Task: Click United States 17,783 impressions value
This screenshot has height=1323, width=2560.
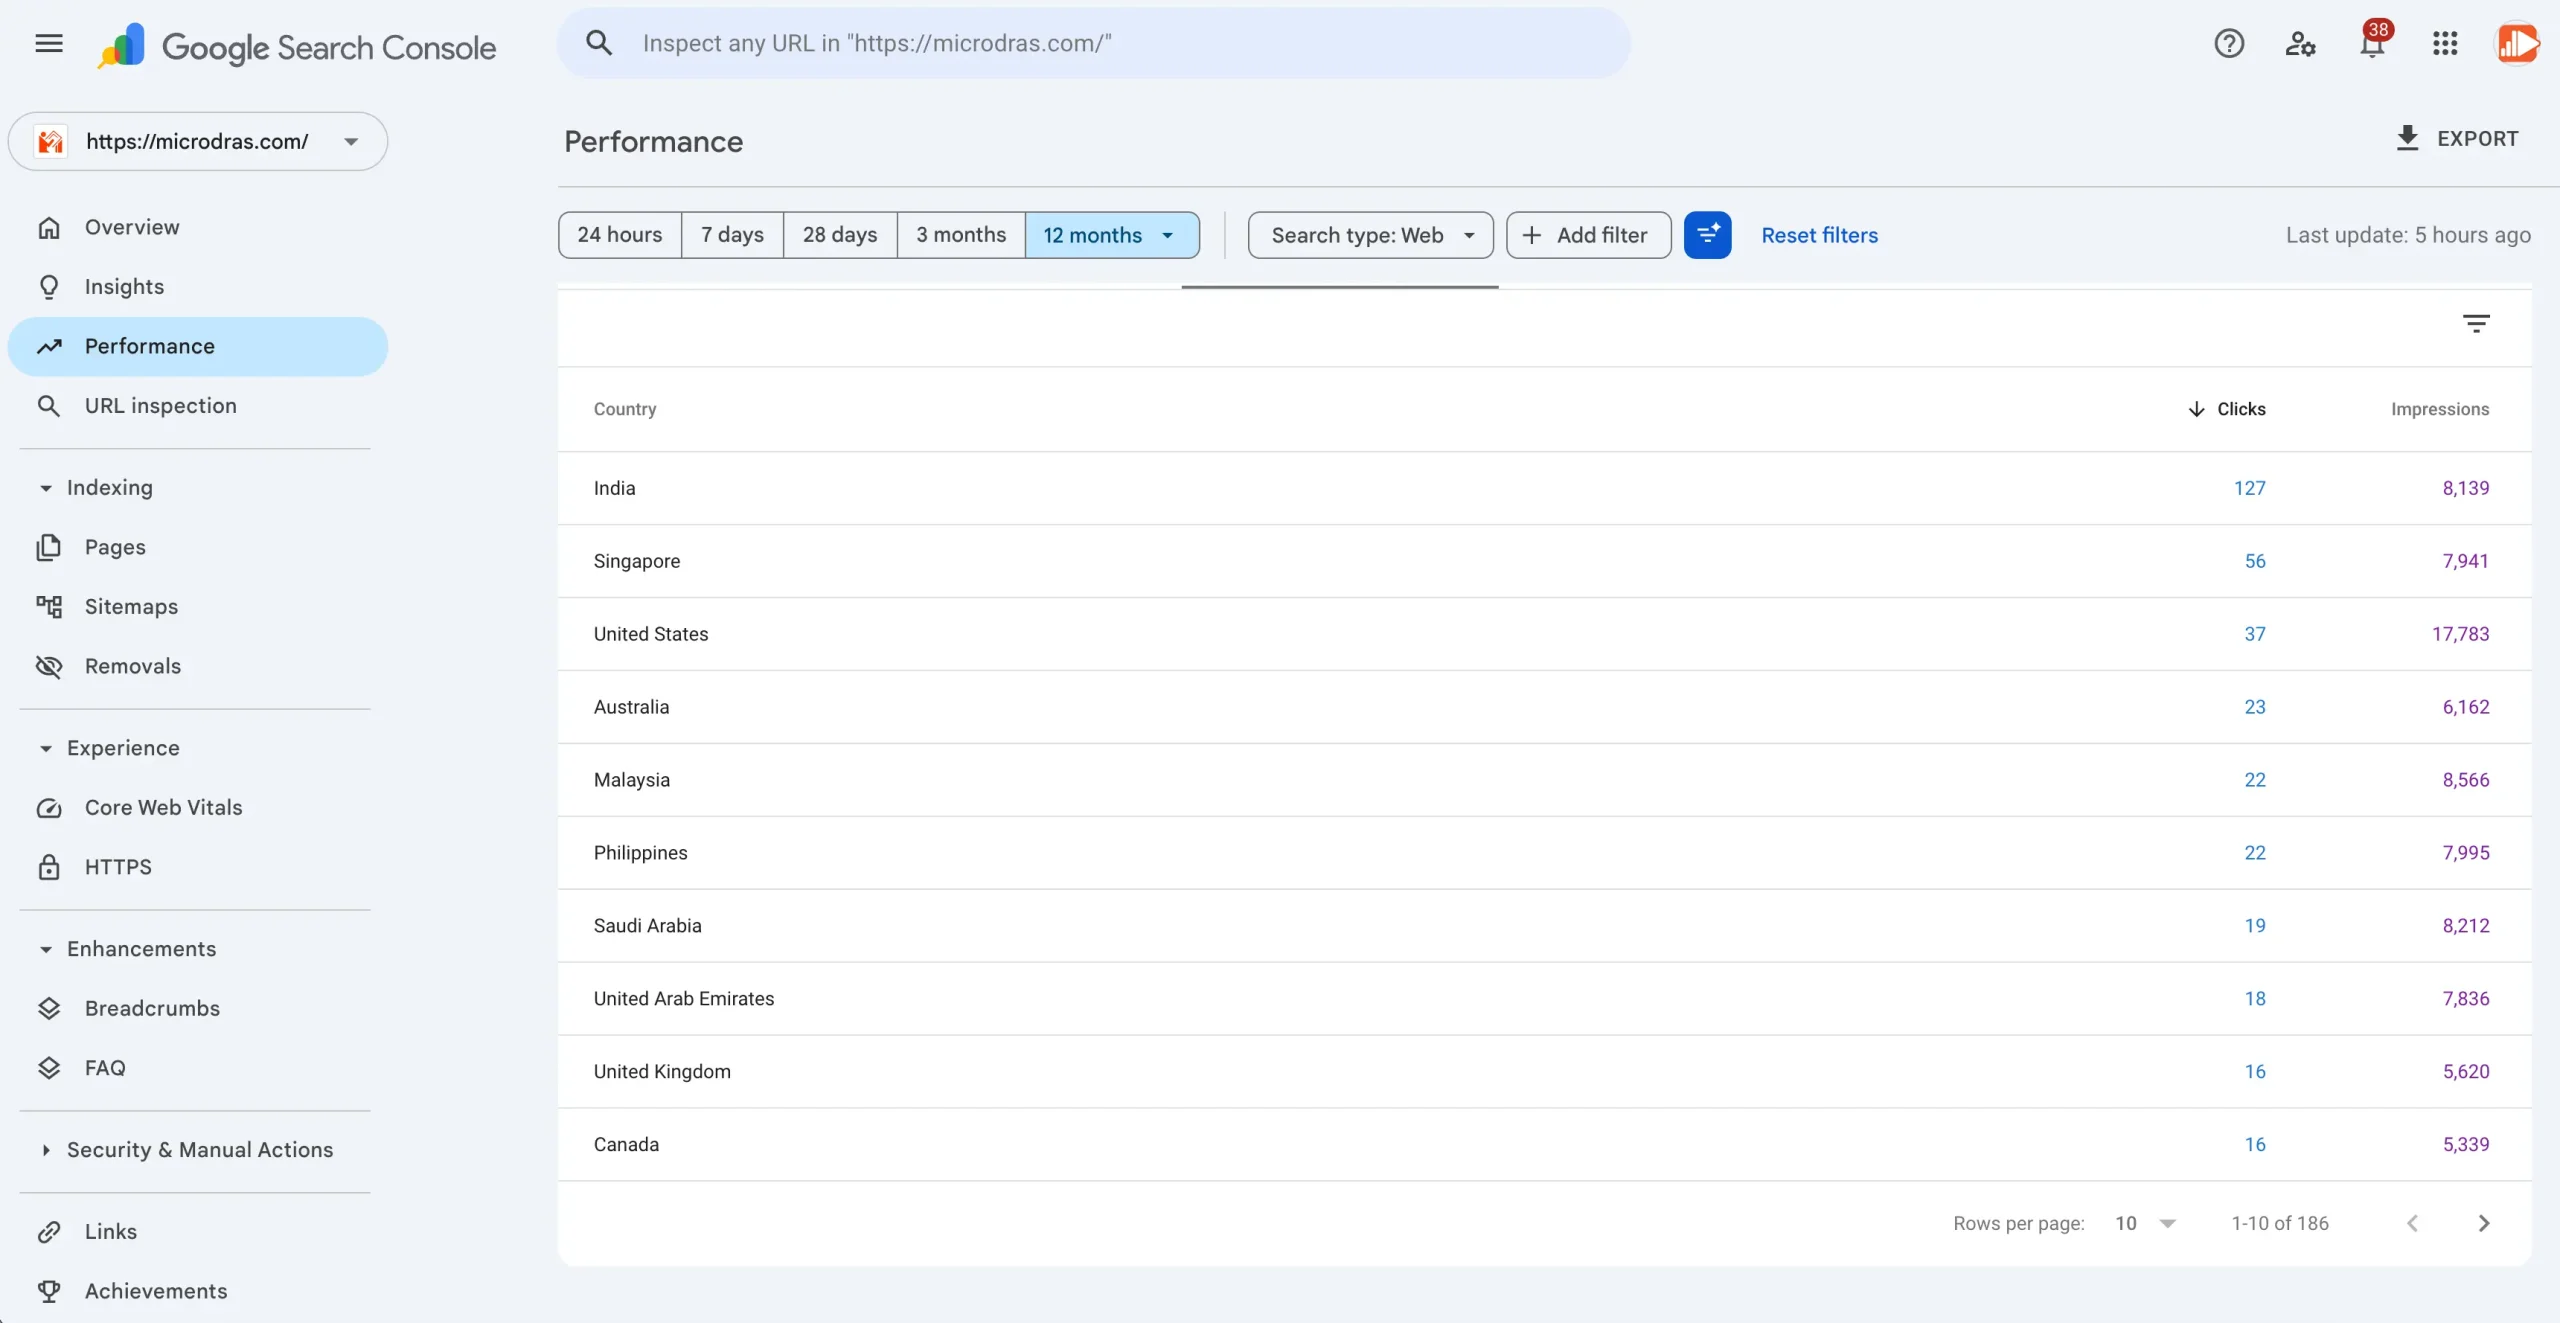Action: coord(2460,634)
